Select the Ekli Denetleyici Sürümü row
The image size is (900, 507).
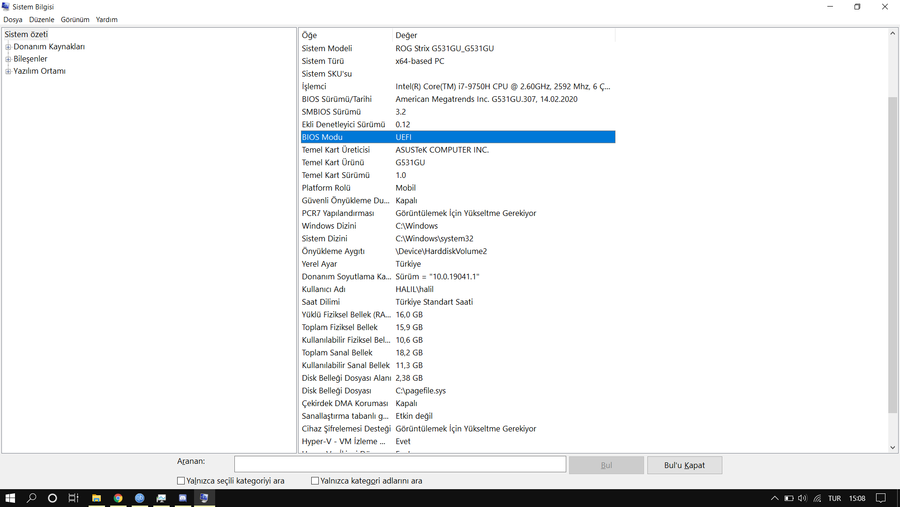point(457,124)
